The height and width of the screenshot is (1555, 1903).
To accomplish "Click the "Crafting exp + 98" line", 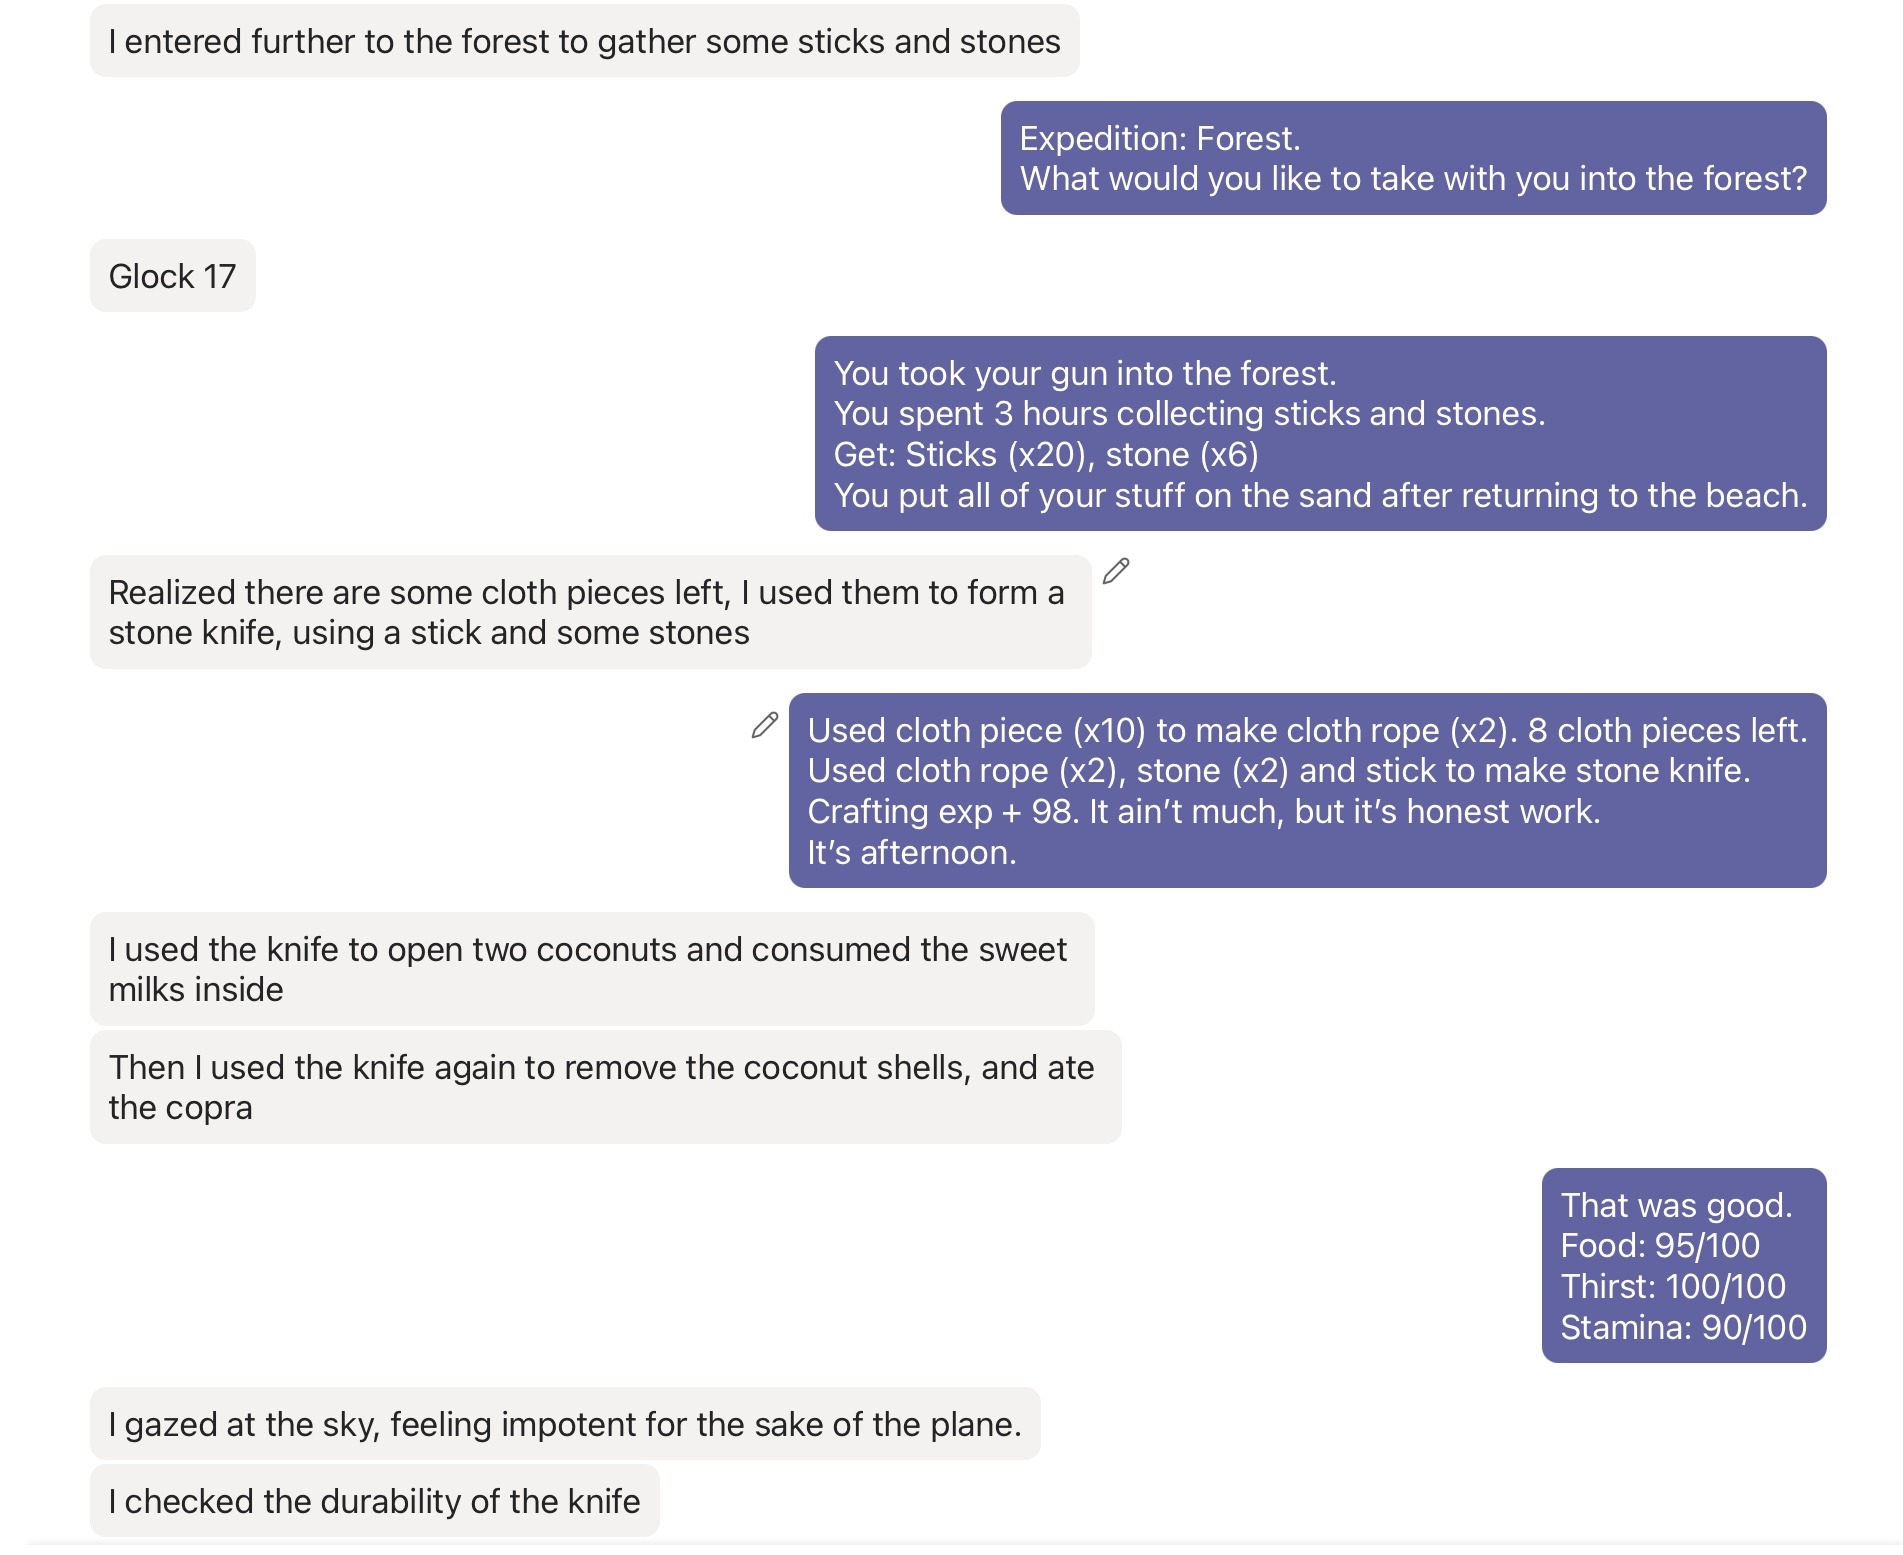I will pyautogui.click(x=1203, y=812).
